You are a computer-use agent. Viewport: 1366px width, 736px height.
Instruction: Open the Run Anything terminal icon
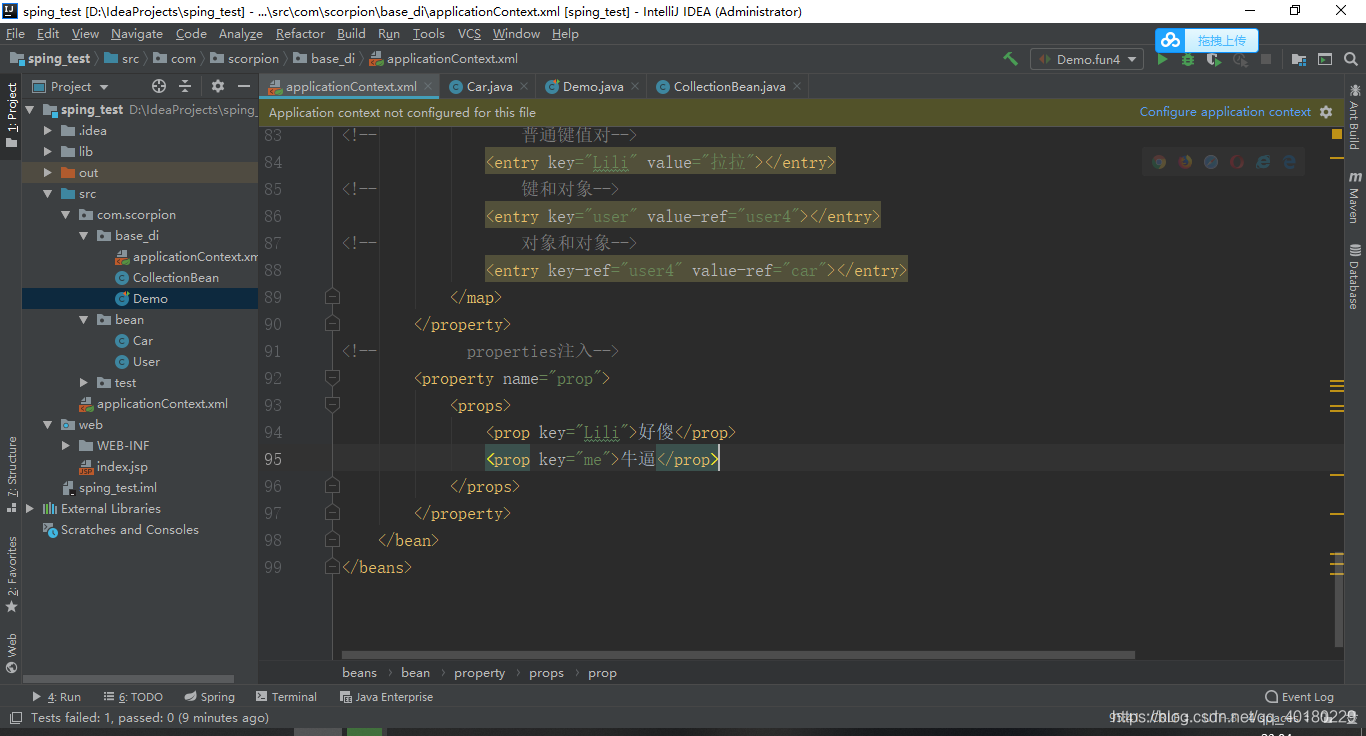click(1325, 59)
